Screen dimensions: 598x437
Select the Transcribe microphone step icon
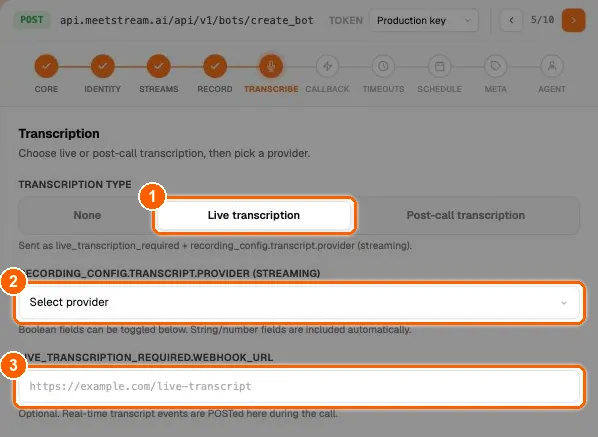click(x=271, y=66)
